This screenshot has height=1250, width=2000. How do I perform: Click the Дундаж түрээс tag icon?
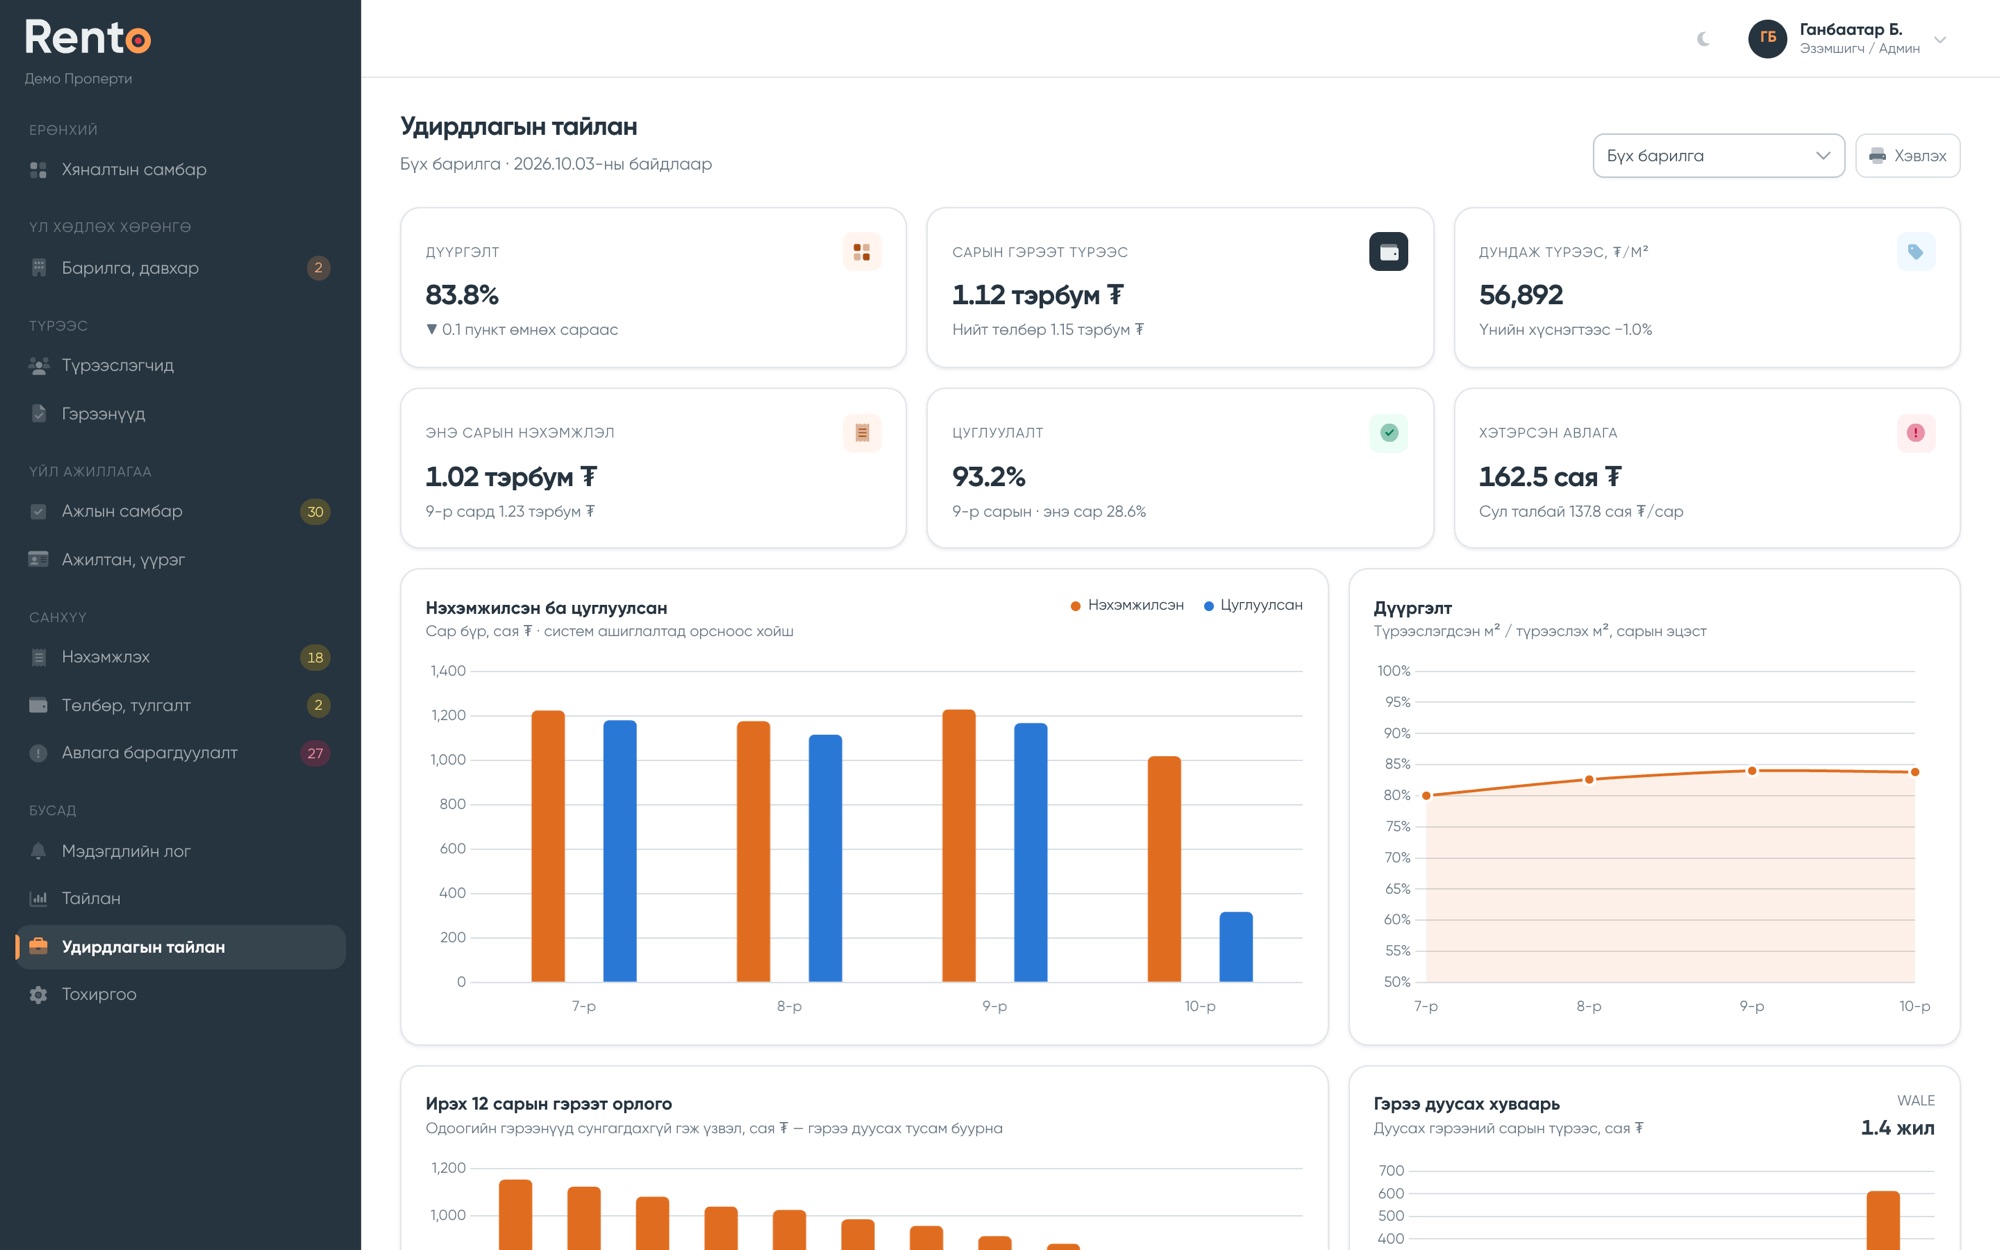[x=1915, y=252]
